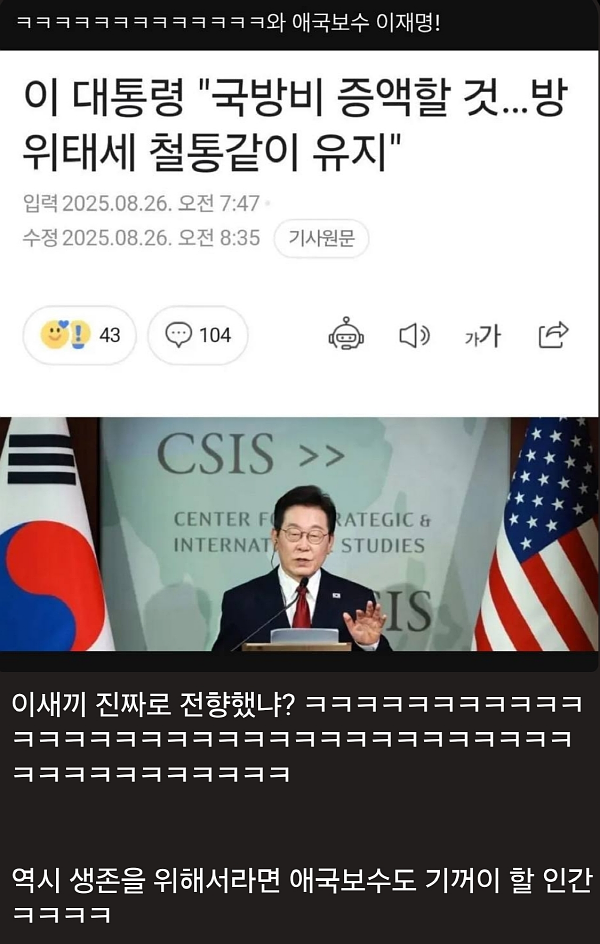This screenshot has height=944, width=600.
Task: Tap the speaker icon to listen
Action: tap(414, 335)
